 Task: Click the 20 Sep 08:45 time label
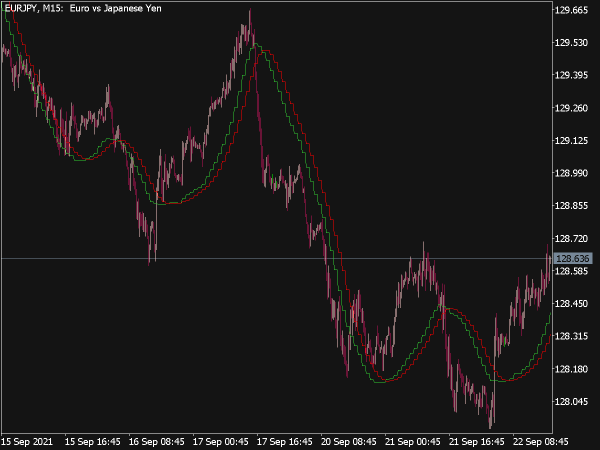349,442
